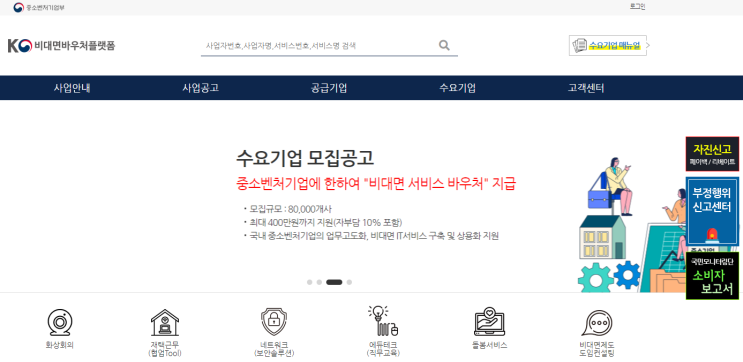Select the second carousel dot
Viewport: 743px width, 362px height.
tap(319, 282)
